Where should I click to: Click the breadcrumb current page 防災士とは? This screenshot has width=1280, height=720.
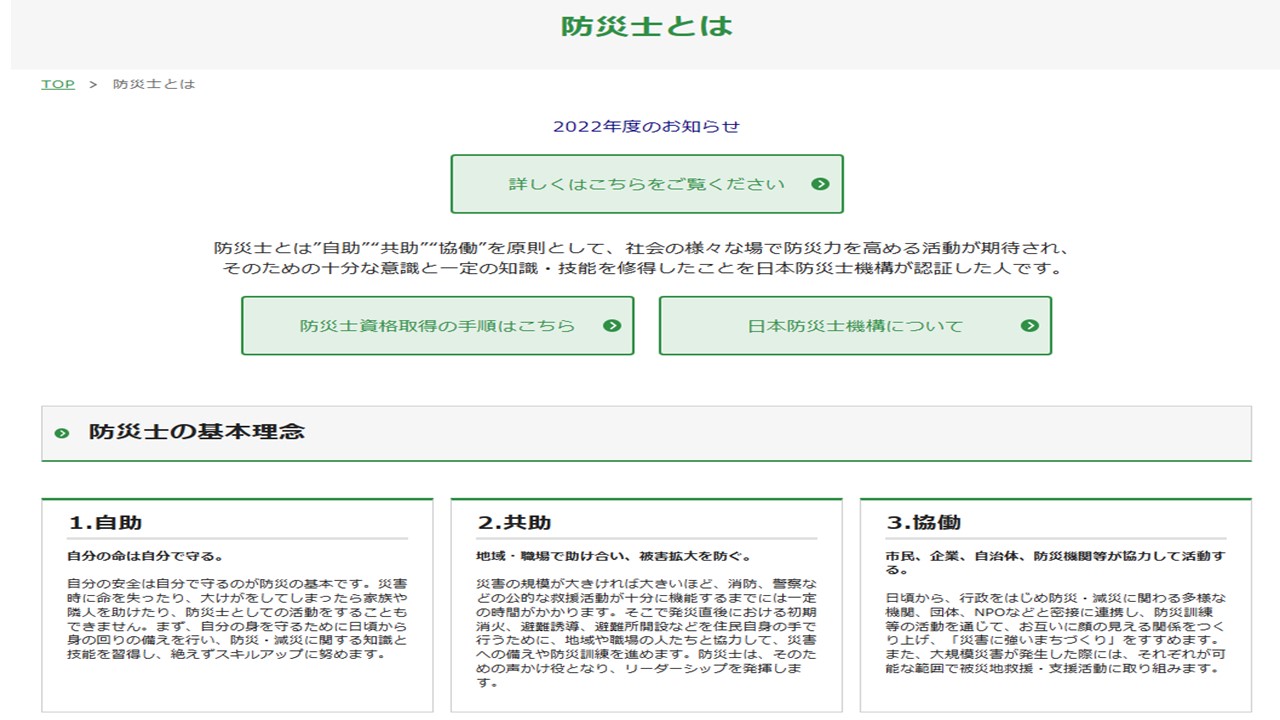click(x=154, y=84)
